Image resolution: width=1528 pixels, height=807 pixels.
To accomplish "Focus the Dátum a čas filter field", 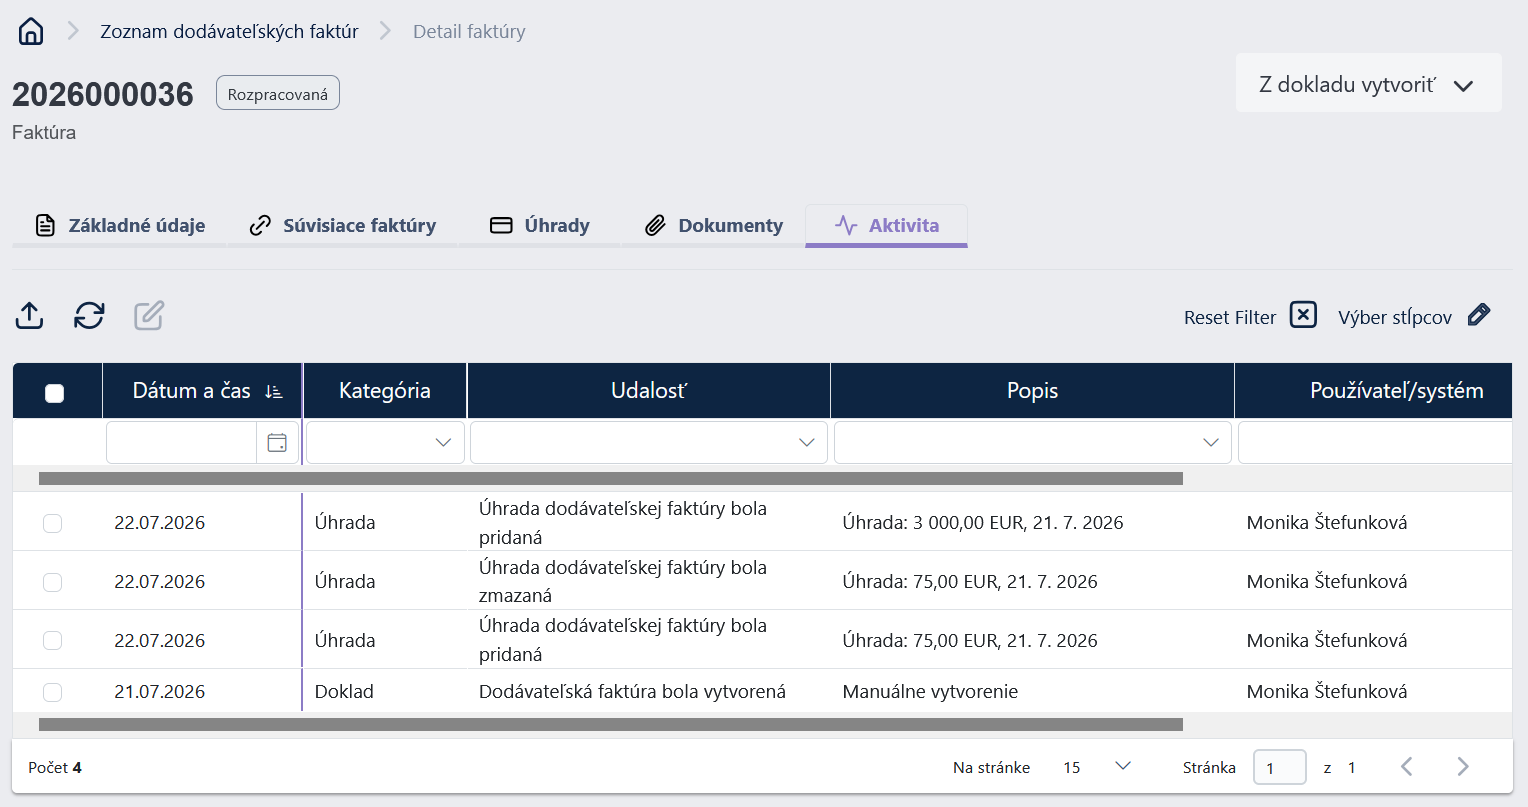I will (x=182, y=442).
